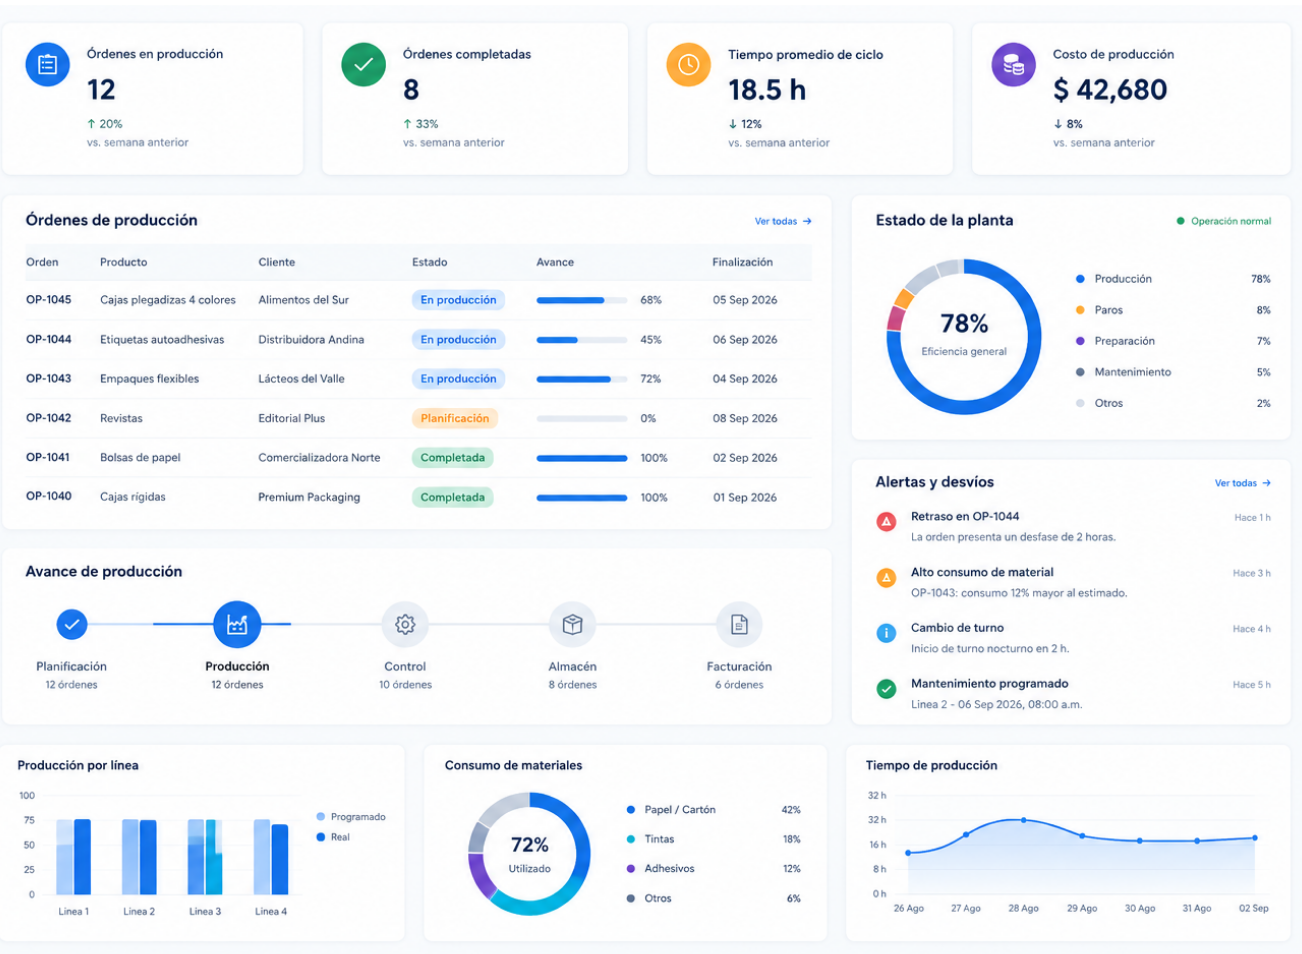
Task: Click the blue dot next to Producción legend
Action: (x=1080, y=279)
